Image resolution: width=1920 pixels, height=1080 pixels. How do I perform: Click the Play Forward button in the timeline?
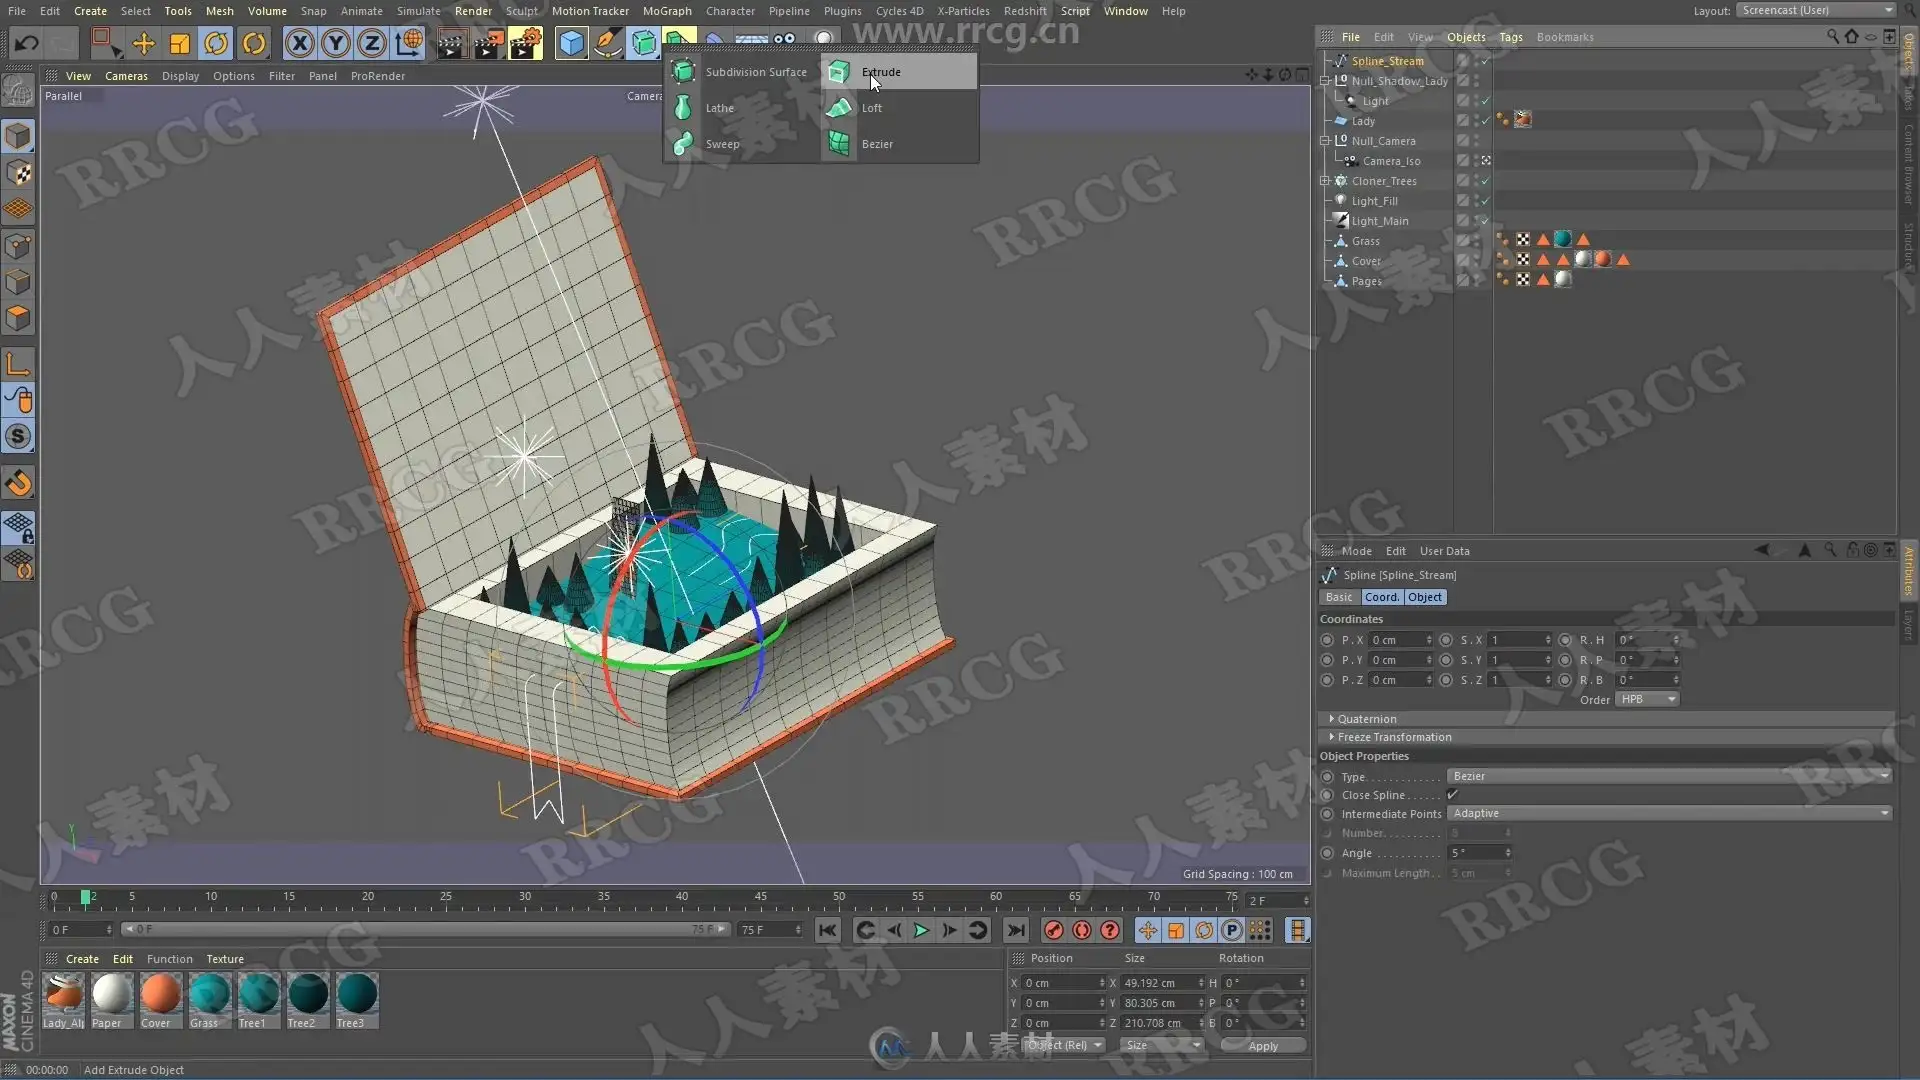point(921,931)
